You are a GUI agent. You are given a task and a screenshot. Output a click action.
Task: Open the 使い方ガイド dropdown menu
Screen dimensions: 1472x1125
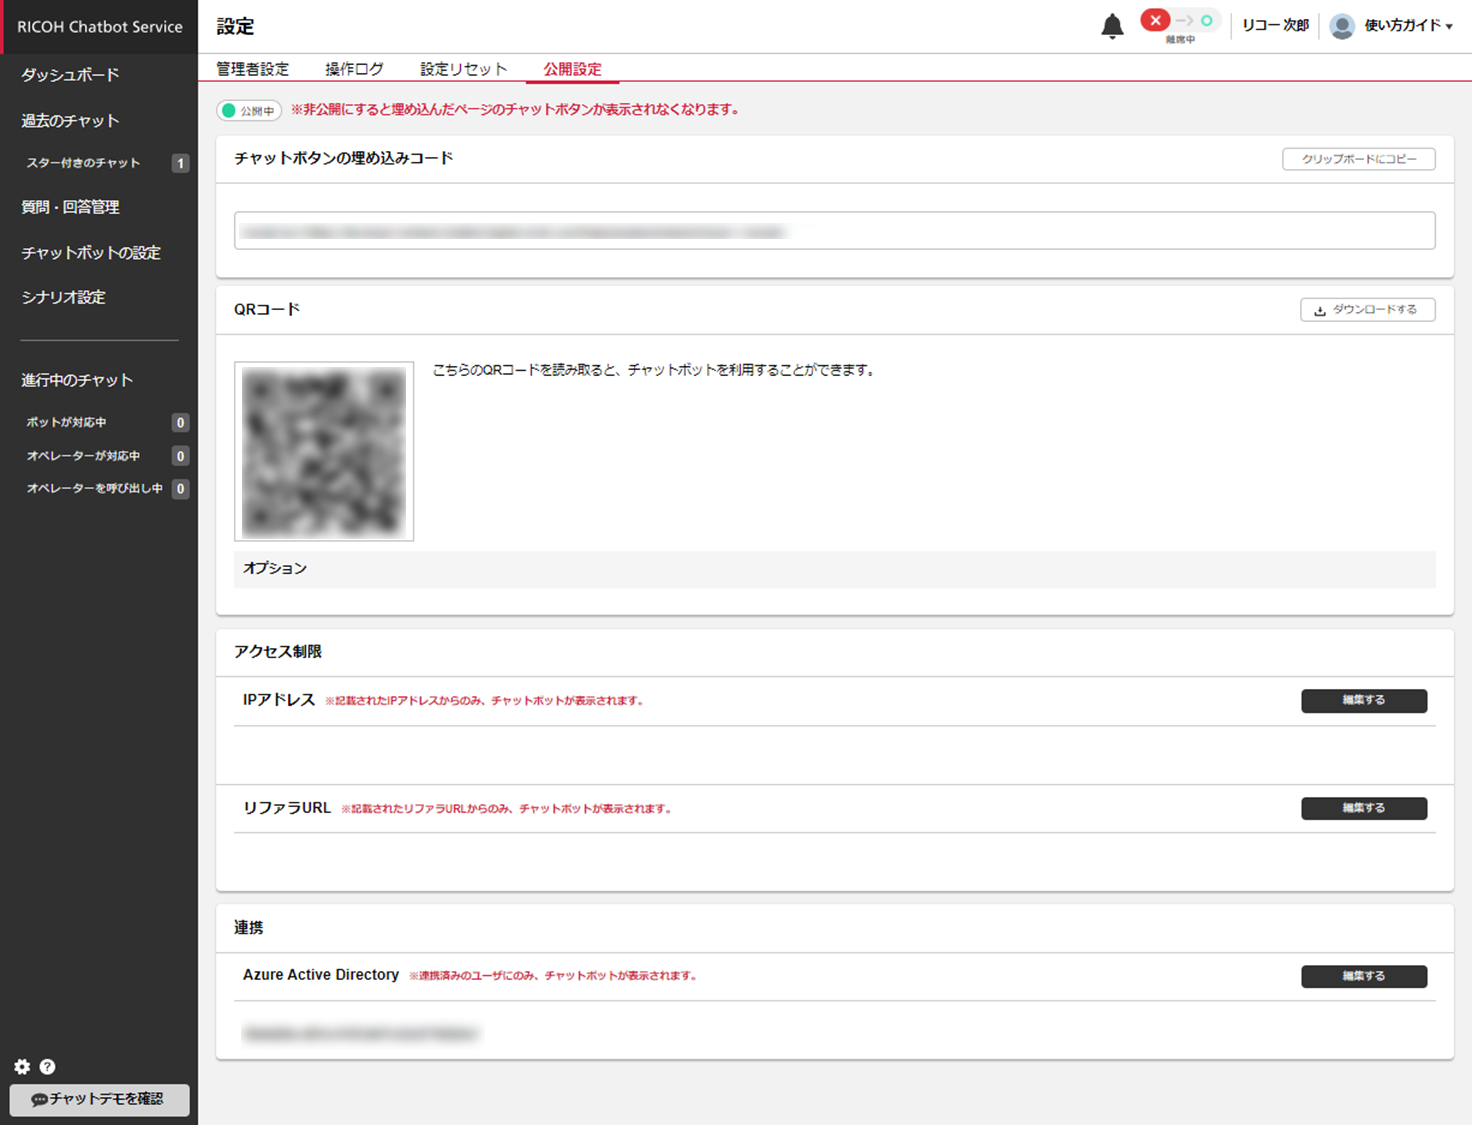(x=1408, y=26)
